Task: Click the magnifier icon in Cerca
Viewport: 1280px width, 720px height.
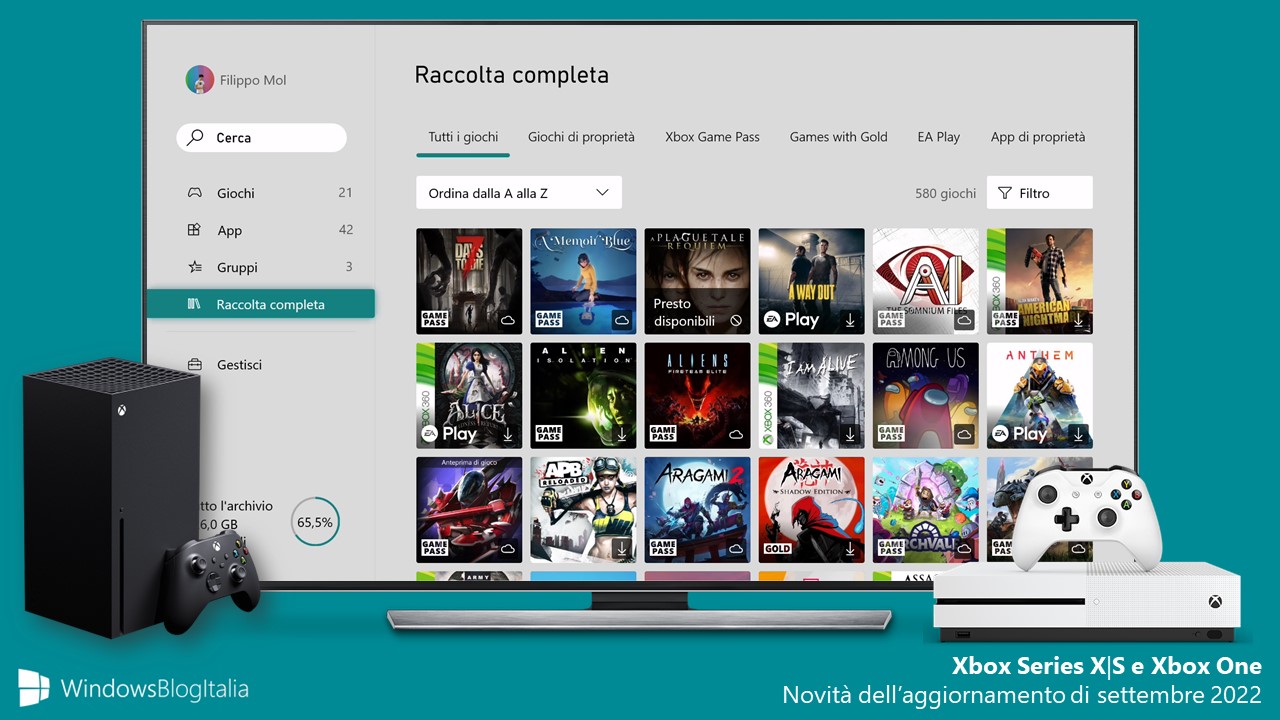Action: point(196,138)
